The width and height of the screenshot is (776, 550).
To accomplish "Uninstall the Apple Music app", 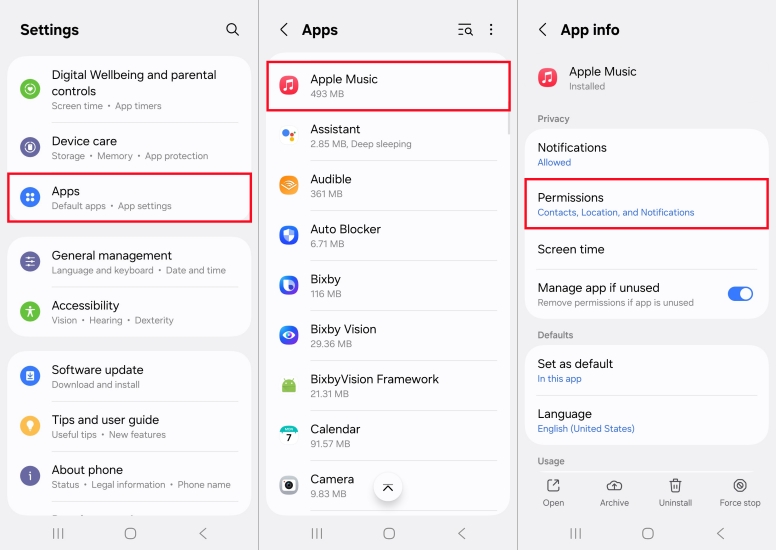I will click(675, 492).
